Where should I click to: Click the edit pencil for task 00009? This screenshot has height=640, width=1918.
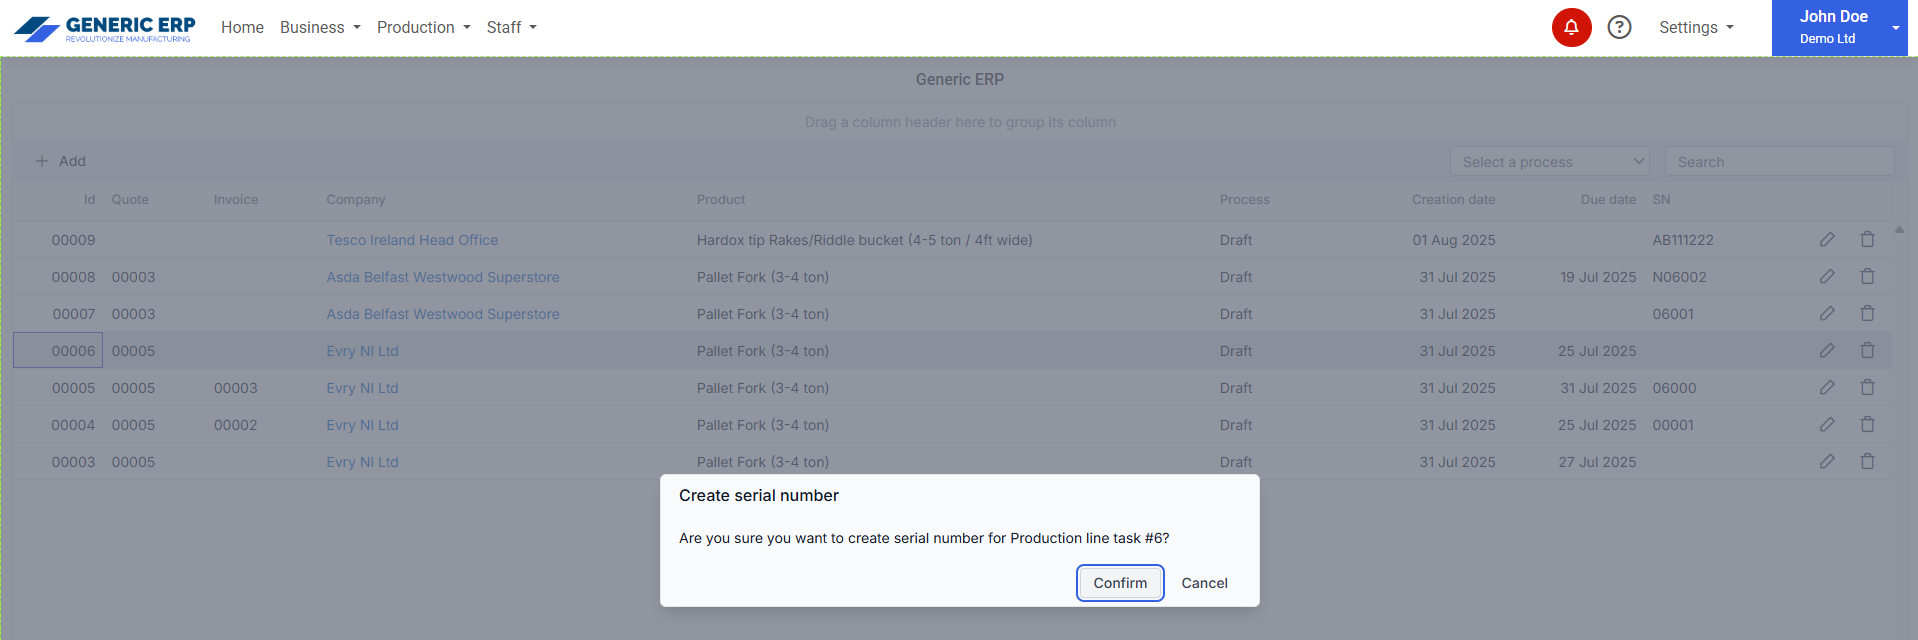pos(1827,240)
